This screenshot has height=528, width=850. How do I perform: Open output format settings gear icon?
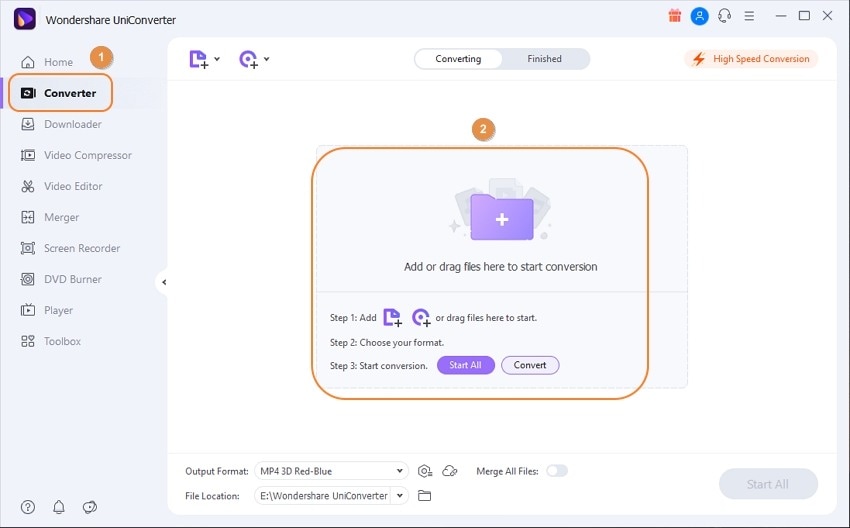coord(424,471)
